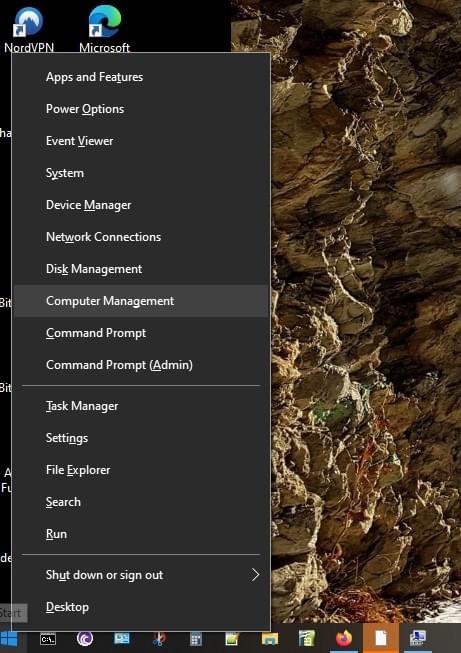Image resolution: width=461 pixels, height=653 pixels.
Task: Open the Microsoft Edge desktop shortcut
Action: (x=105, y=28)
